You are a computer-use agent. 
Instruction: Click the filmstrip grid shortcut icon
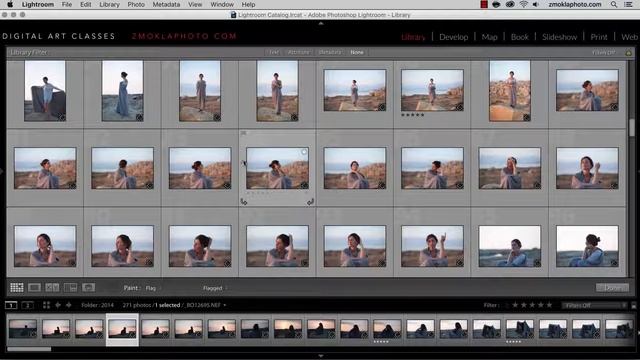coord(46,305)
